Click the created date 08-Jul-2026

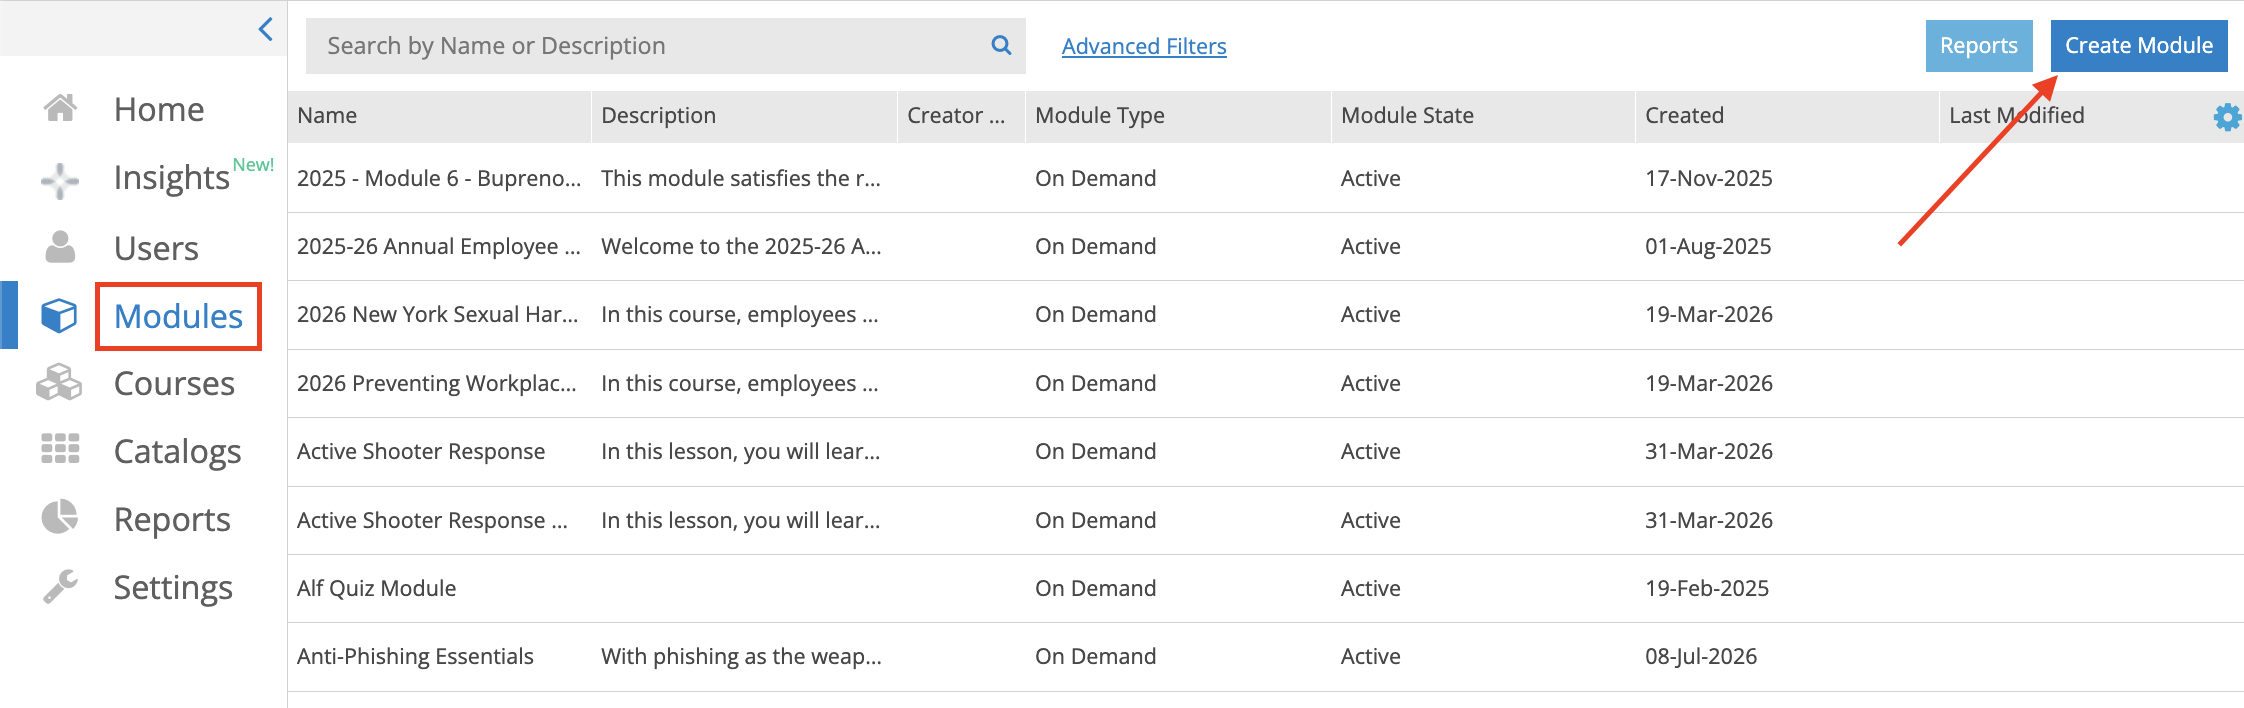[x=1701, y=657]
